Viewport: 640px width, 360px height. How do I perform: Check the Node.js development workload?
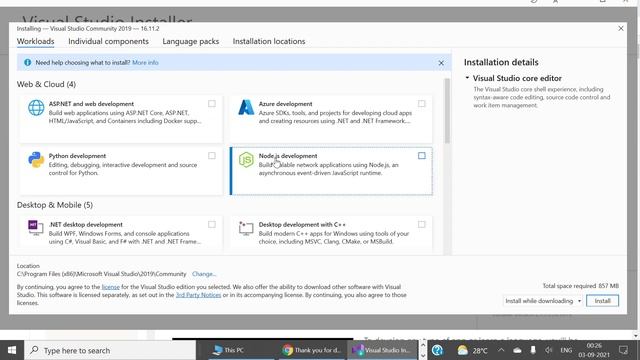(422, 156)
